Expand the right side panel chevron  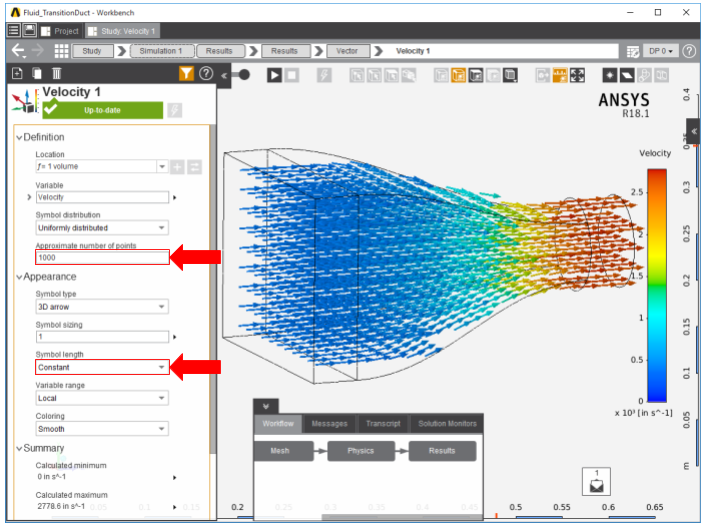pos(694,131)
